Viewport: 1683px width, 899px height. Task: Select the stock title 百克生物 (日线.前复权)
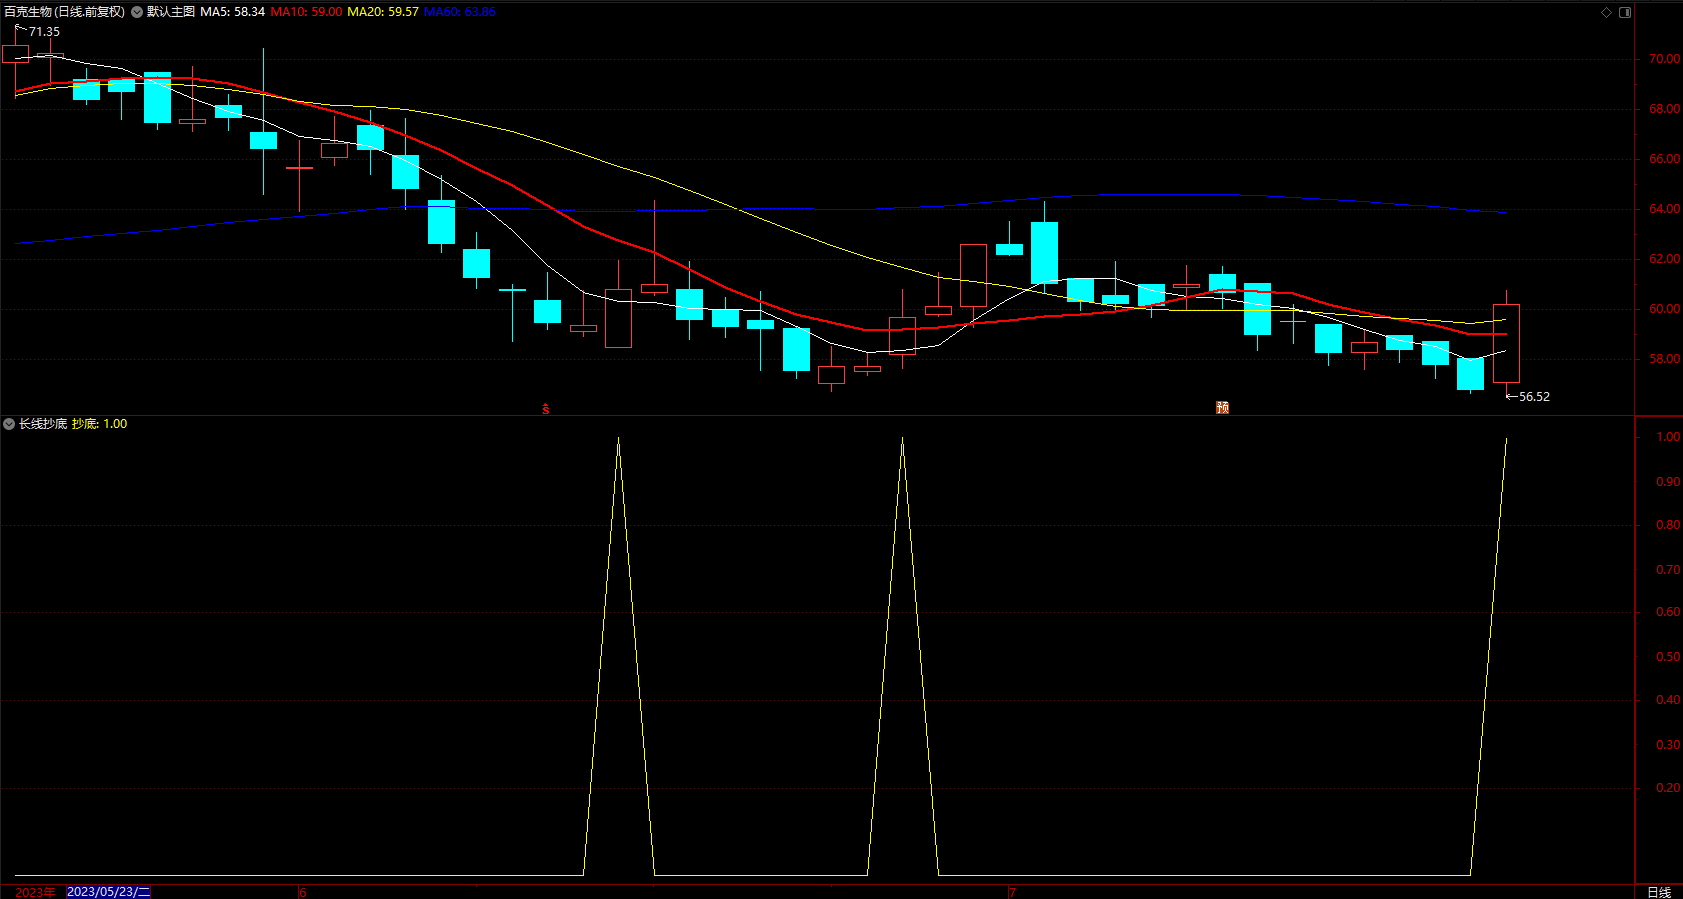click(64, 12)
